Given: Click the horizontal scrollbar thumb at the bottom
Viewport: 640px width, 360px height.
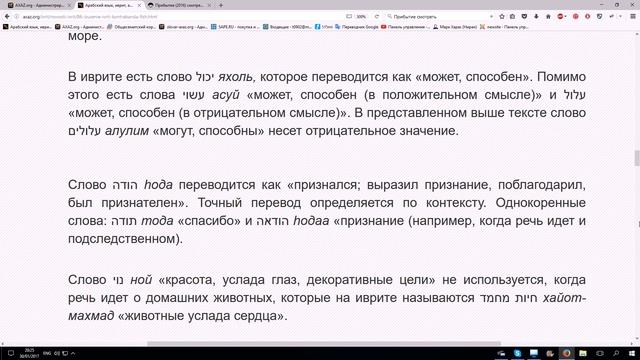Looking at the screenshot, I should (x=324, y=344).
